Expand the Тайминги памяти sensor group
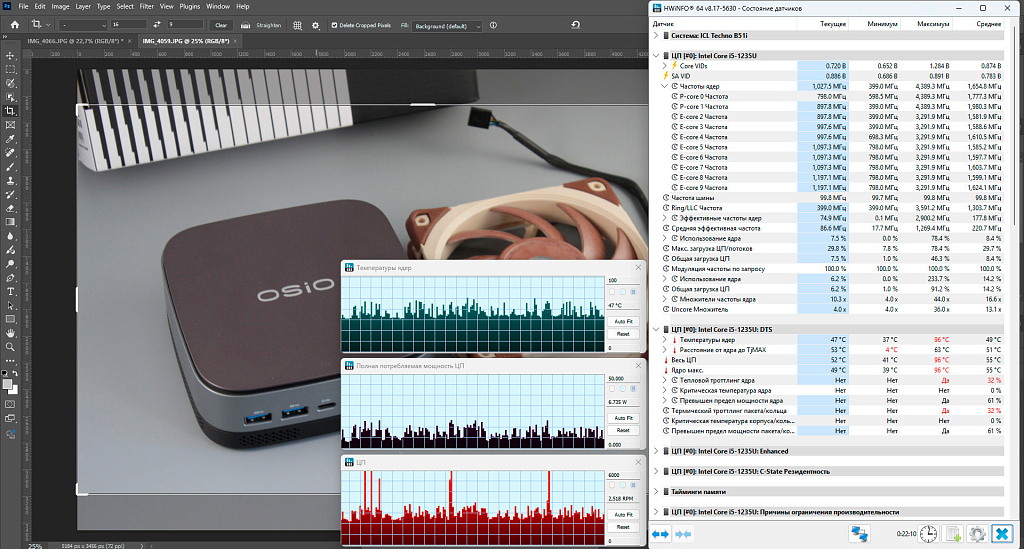 (x=656, y=491)
